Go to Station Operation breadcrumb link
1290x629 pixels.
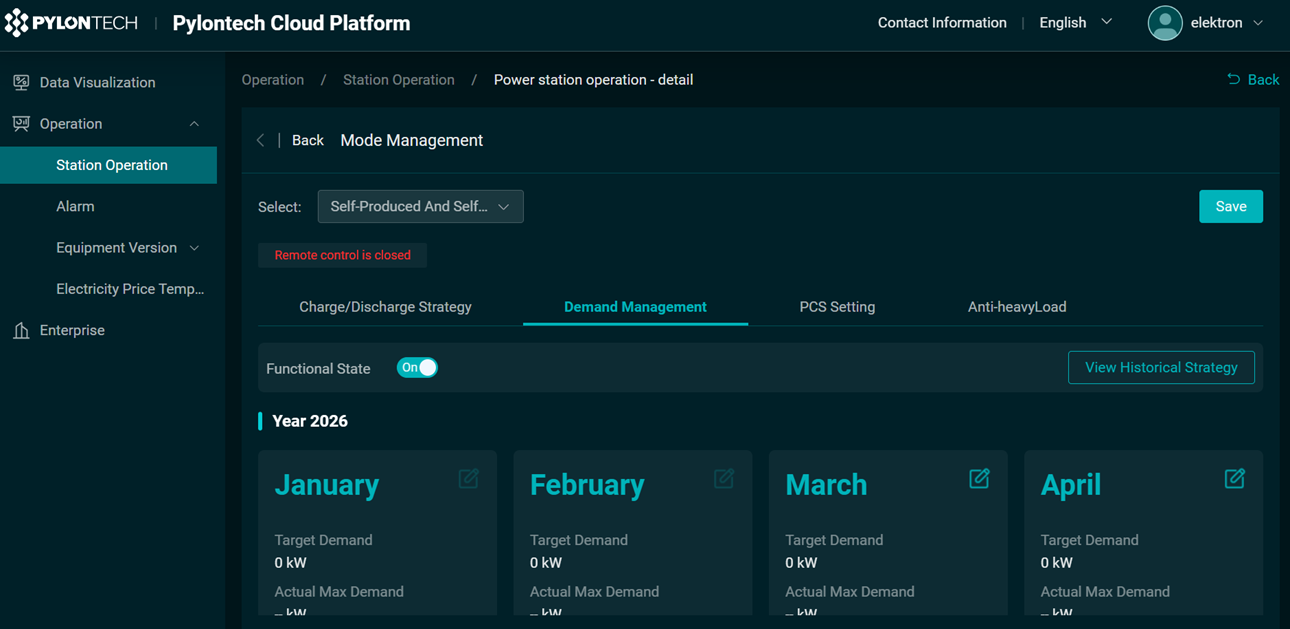tap(398, 80)
